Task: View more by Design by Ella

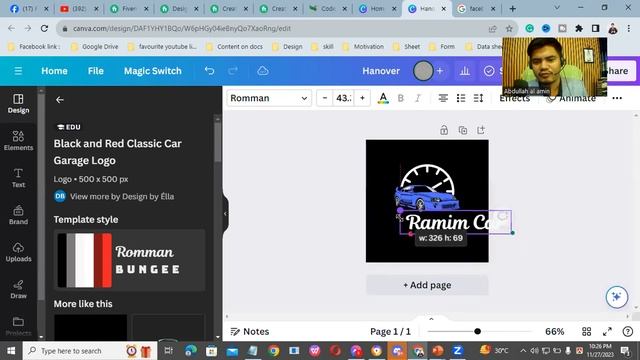Action: [x=122, y=196]
